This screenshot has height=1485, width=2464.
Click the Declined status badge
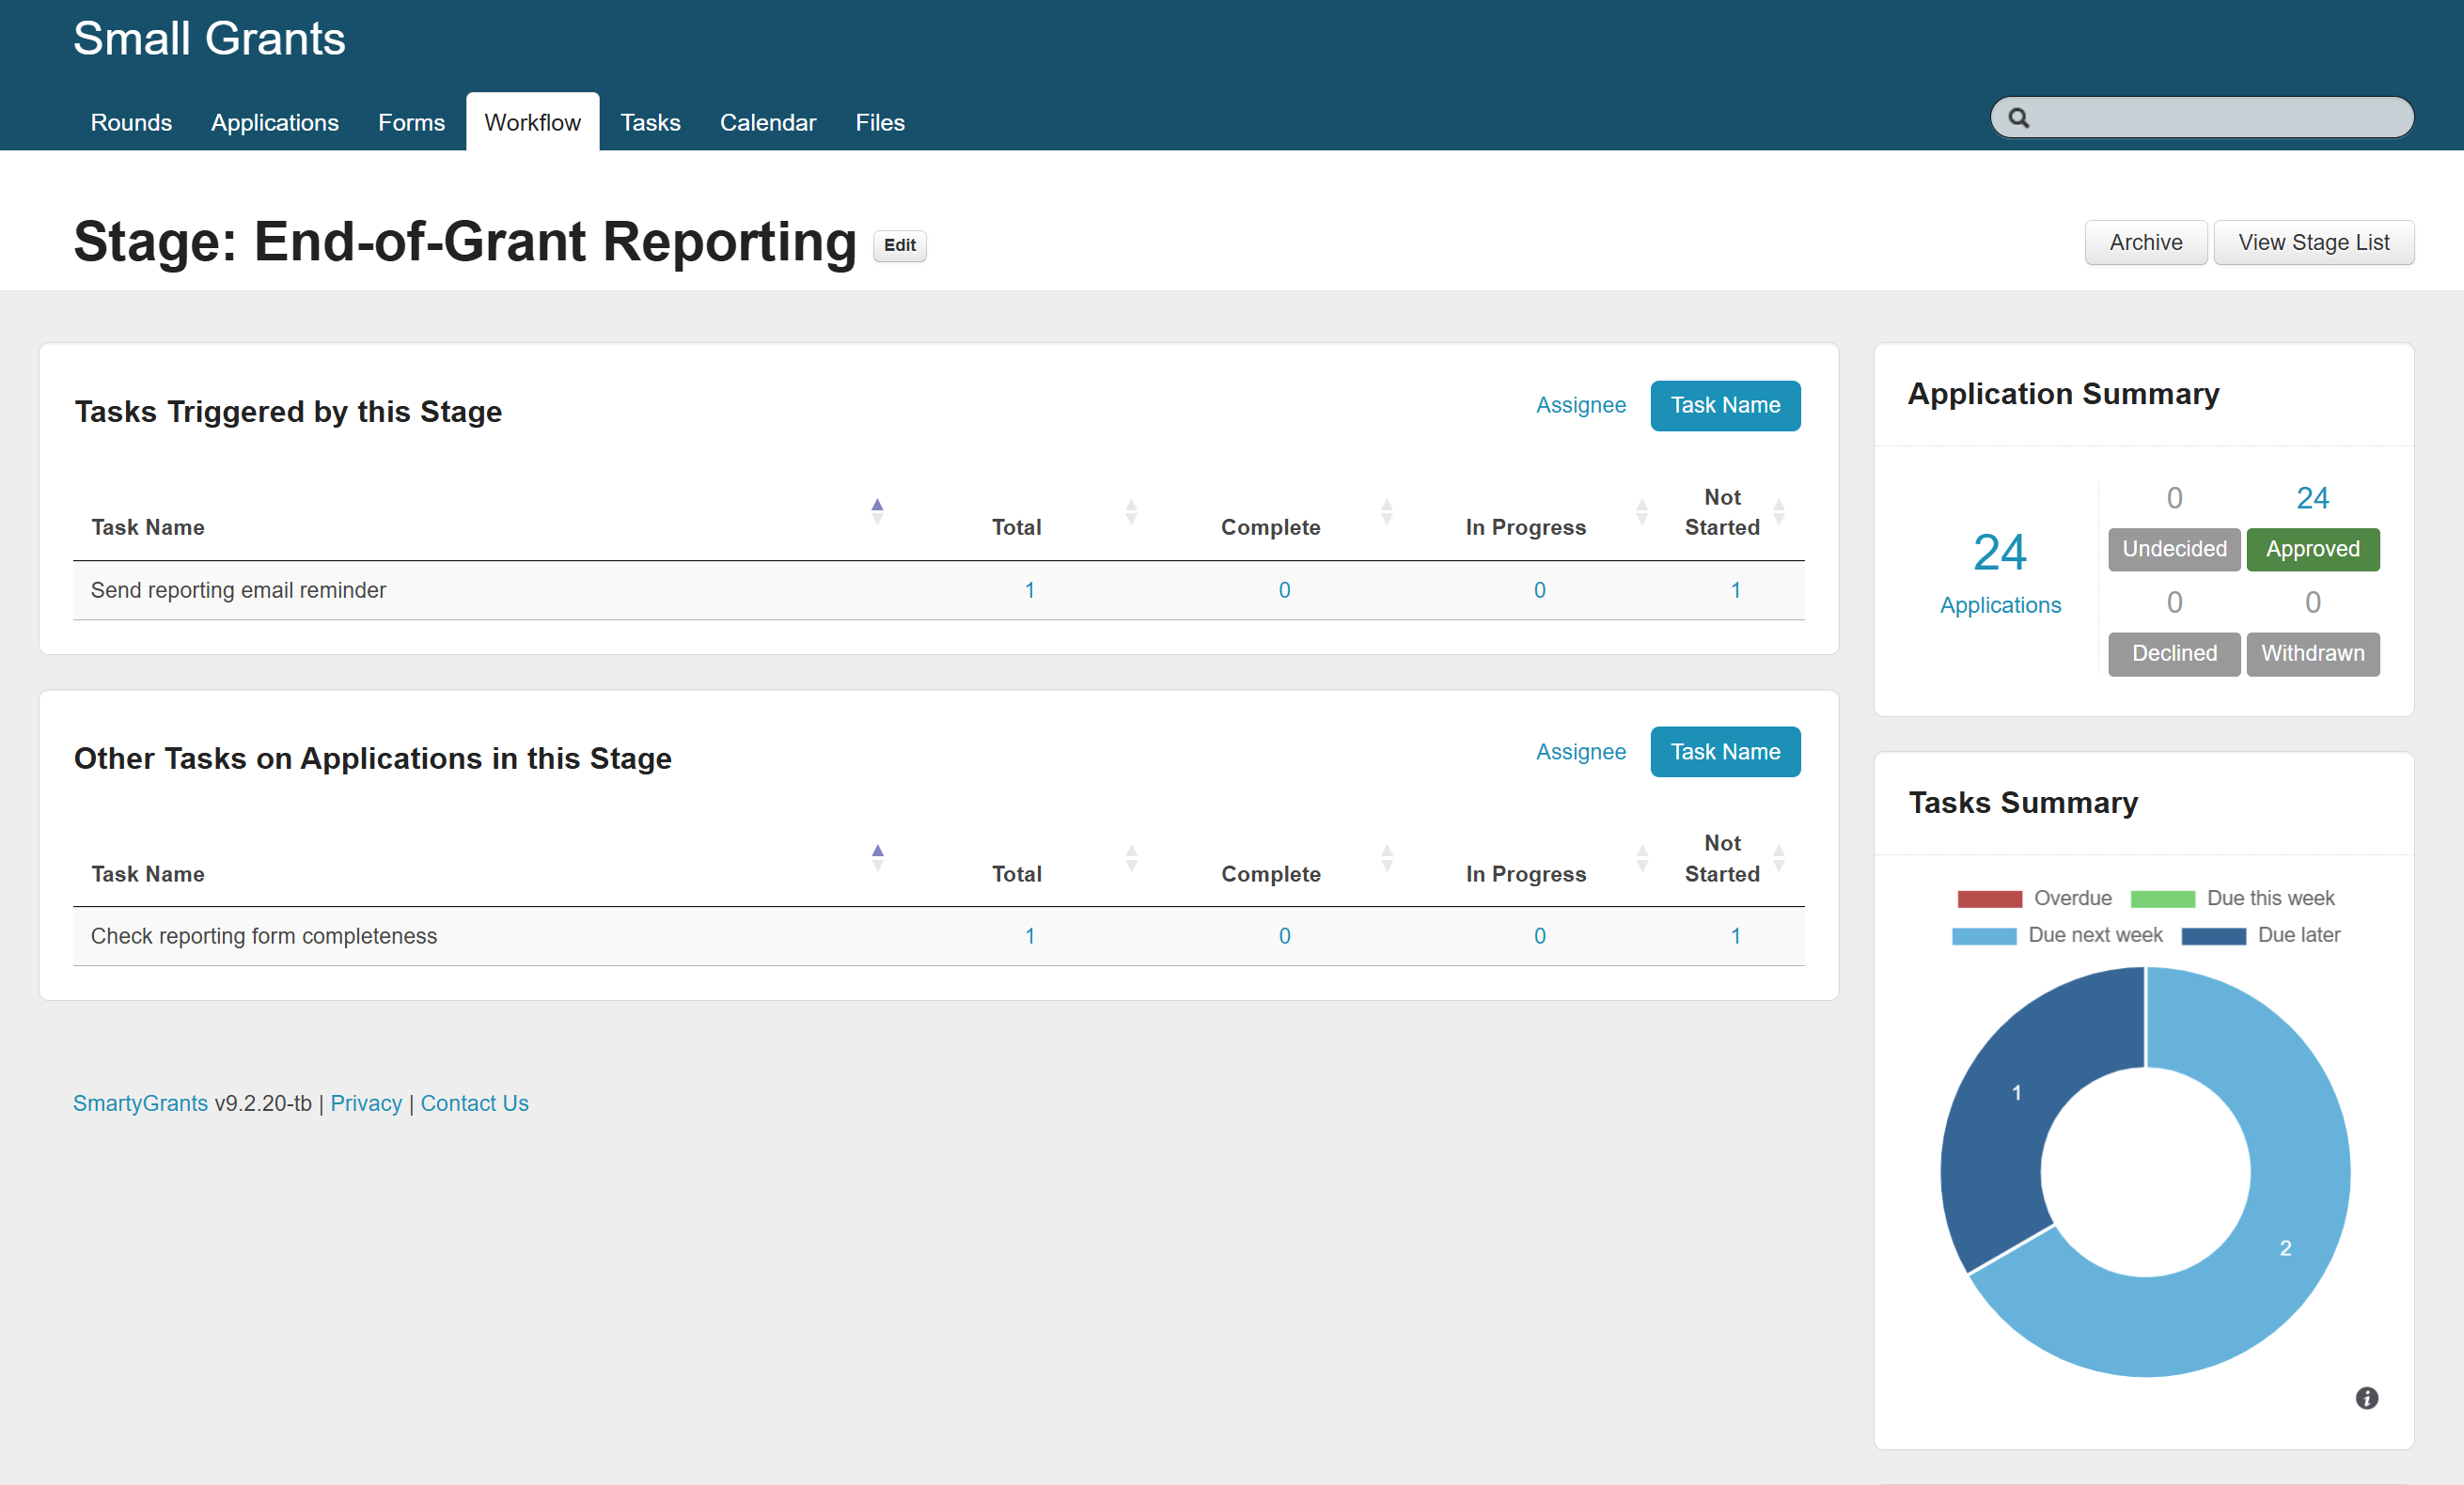pos(2174,653)
